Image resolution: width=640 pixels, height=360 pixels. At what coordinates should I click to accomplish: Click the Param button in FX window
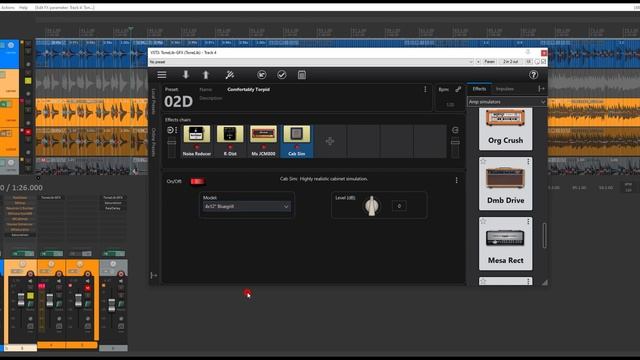pyautogui.click(x=489, y=62)
